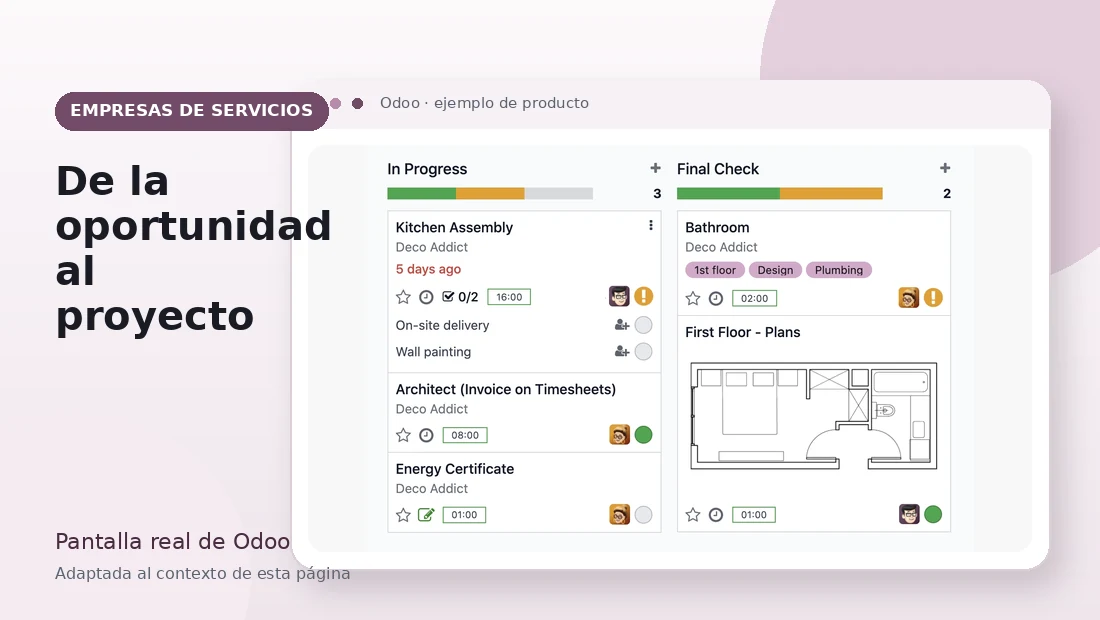Screen dimensions: 1100x620
Task: Open activity clock on Architect task
Action: point(427,436)
